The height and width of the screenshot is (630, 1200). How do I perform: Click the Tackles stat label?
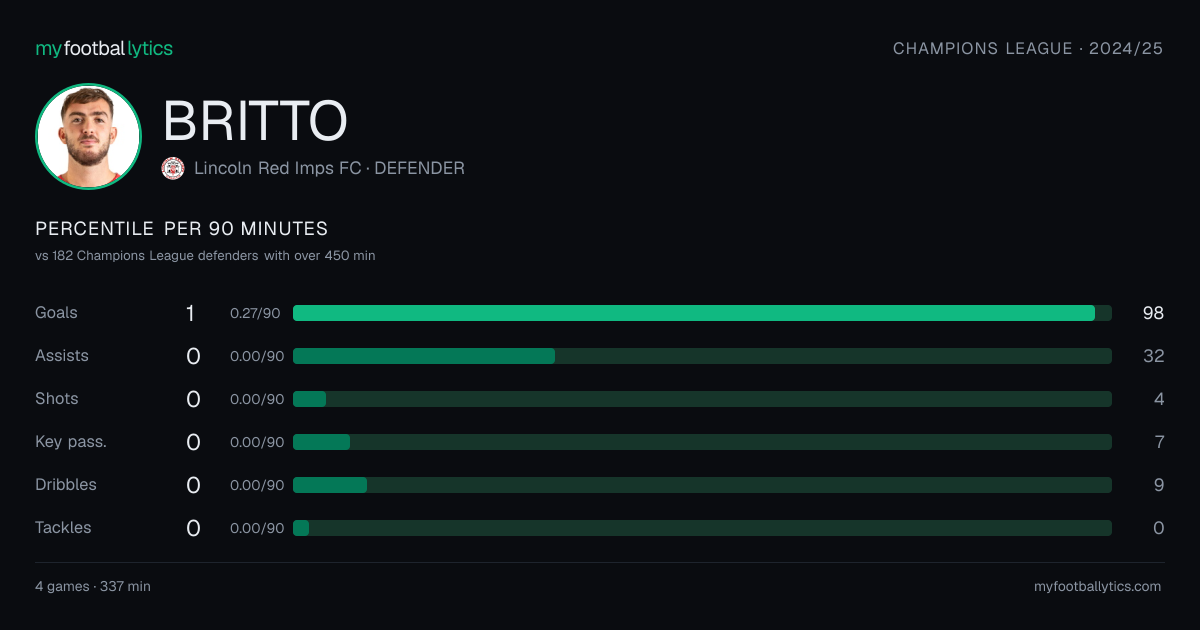pyautogui.click(x=63, y=528)
